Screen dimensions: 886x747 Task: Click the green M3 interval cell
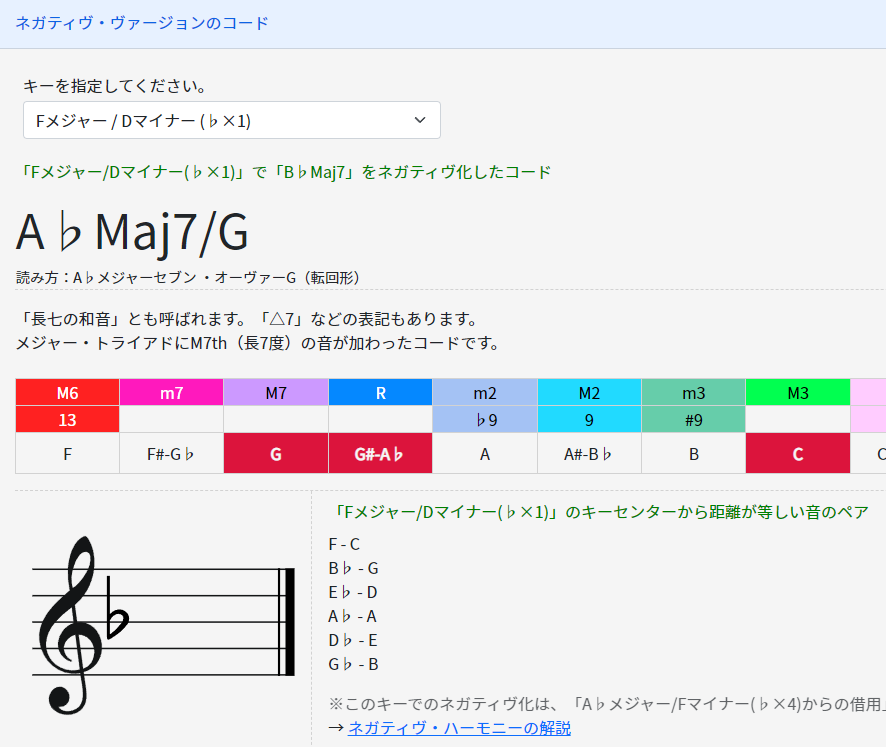[x=798, y=393]
